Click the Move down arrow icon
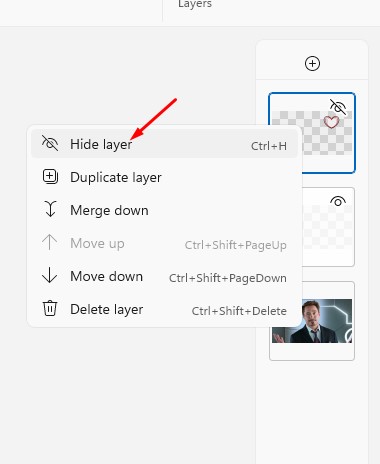Image resolution: width=380 pixels, height=464 pixels. 50,275
